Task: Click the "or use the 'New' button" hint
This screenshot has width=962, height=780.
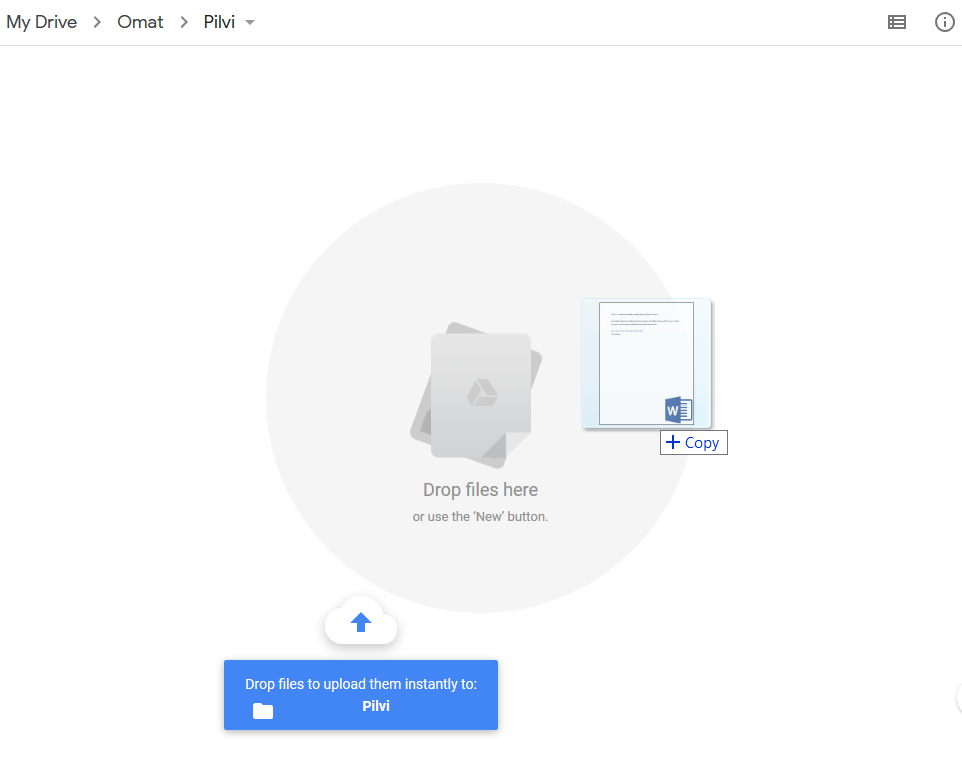Action: (480, 517)
